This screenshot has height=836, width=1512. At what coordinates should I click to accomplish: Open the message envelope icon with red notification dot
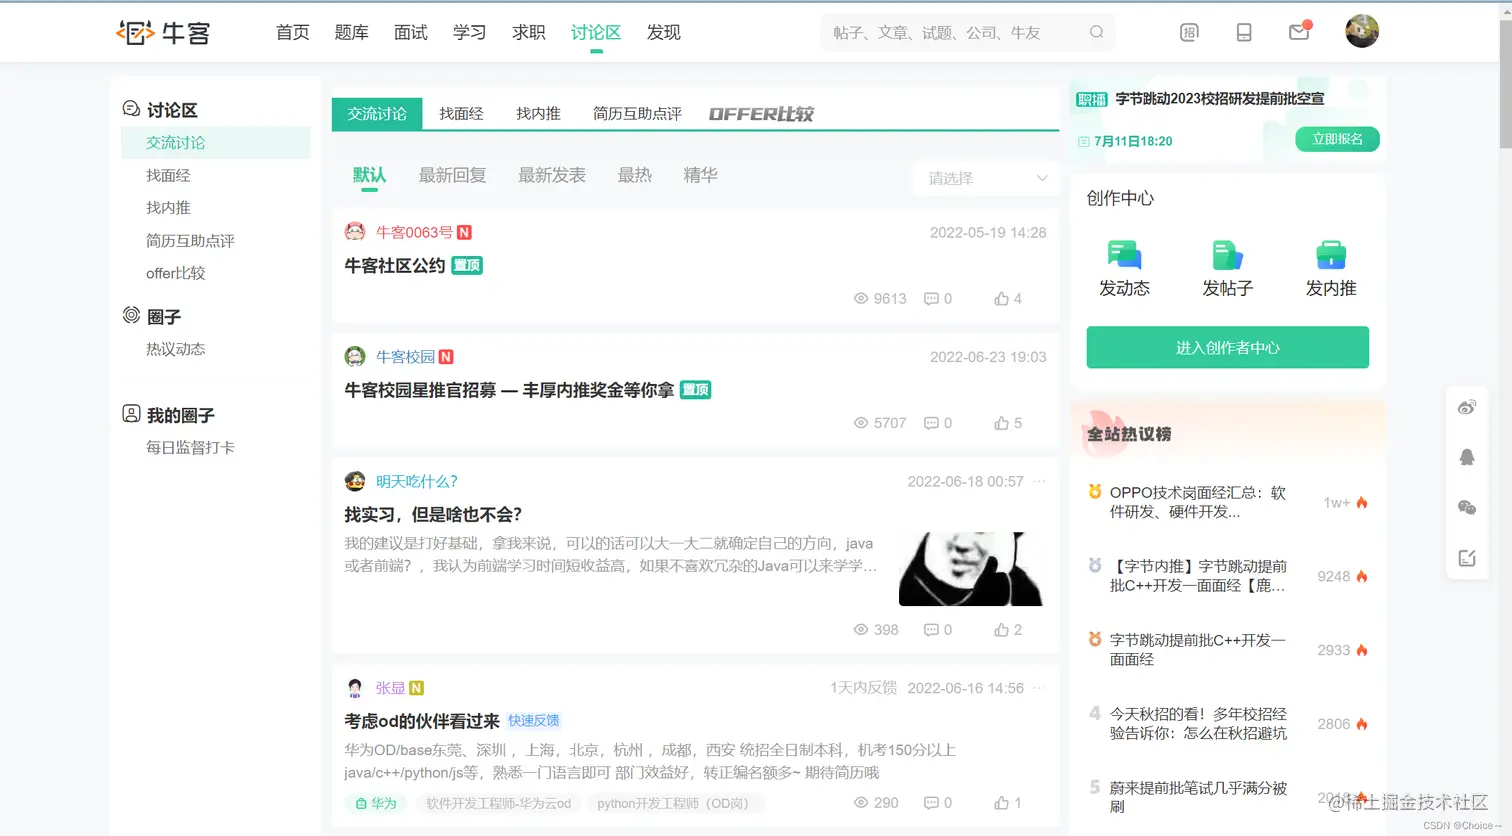[1298, 32]
